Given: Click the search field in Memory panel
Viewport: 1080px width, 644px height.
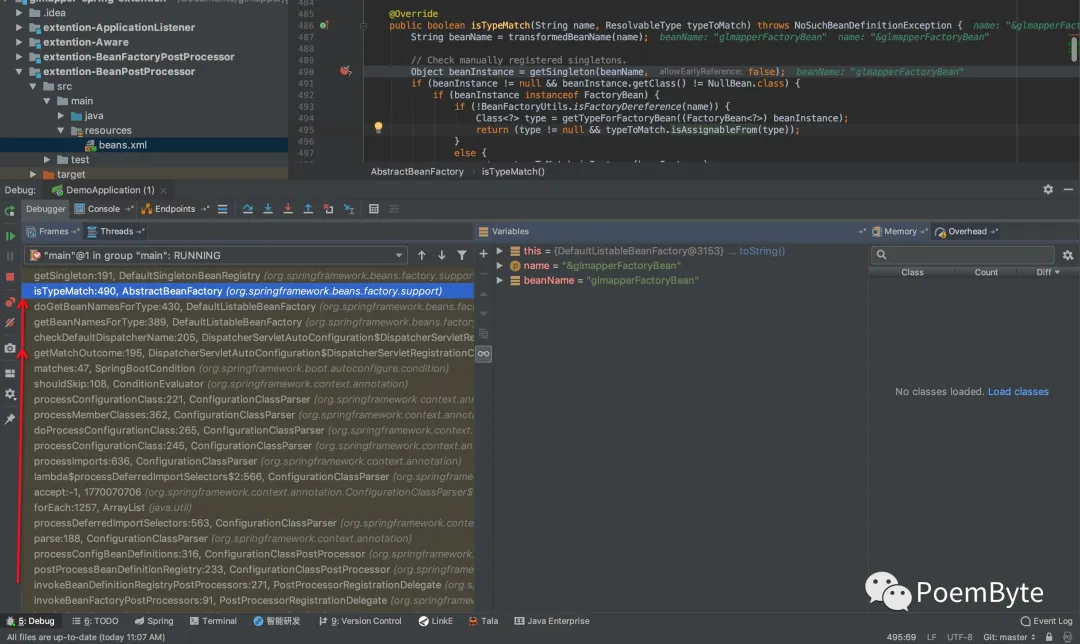Looking at the screenshot, I should [x=962, y=255].
